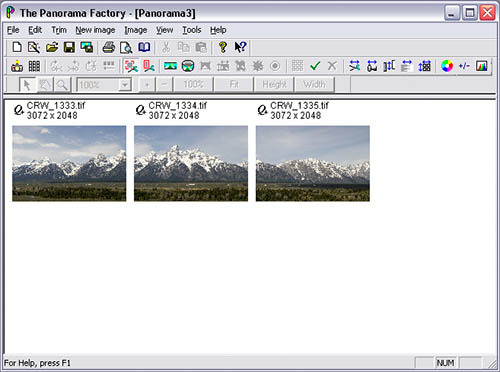Toggle the pressed stitch icon with red frame
Image resolution: width=500 pixels, height=372 pixels.
131,66
